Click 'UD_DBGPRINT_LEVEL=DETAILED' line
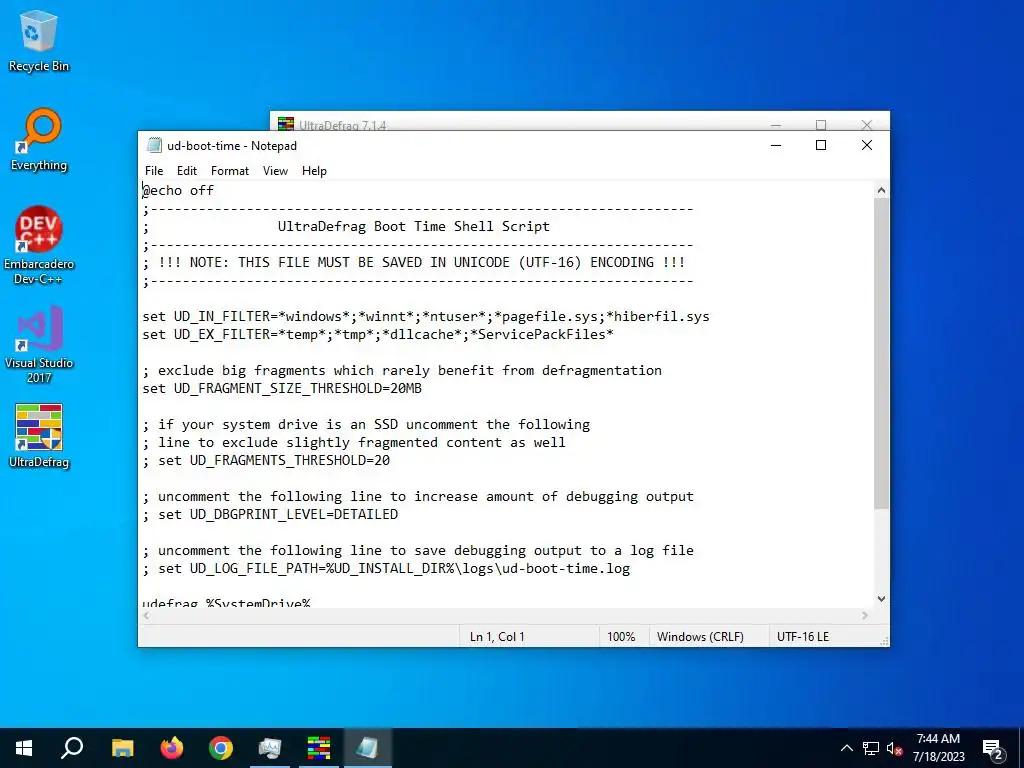The width and height of the screenshot is (1024, 768). point(270,515)
